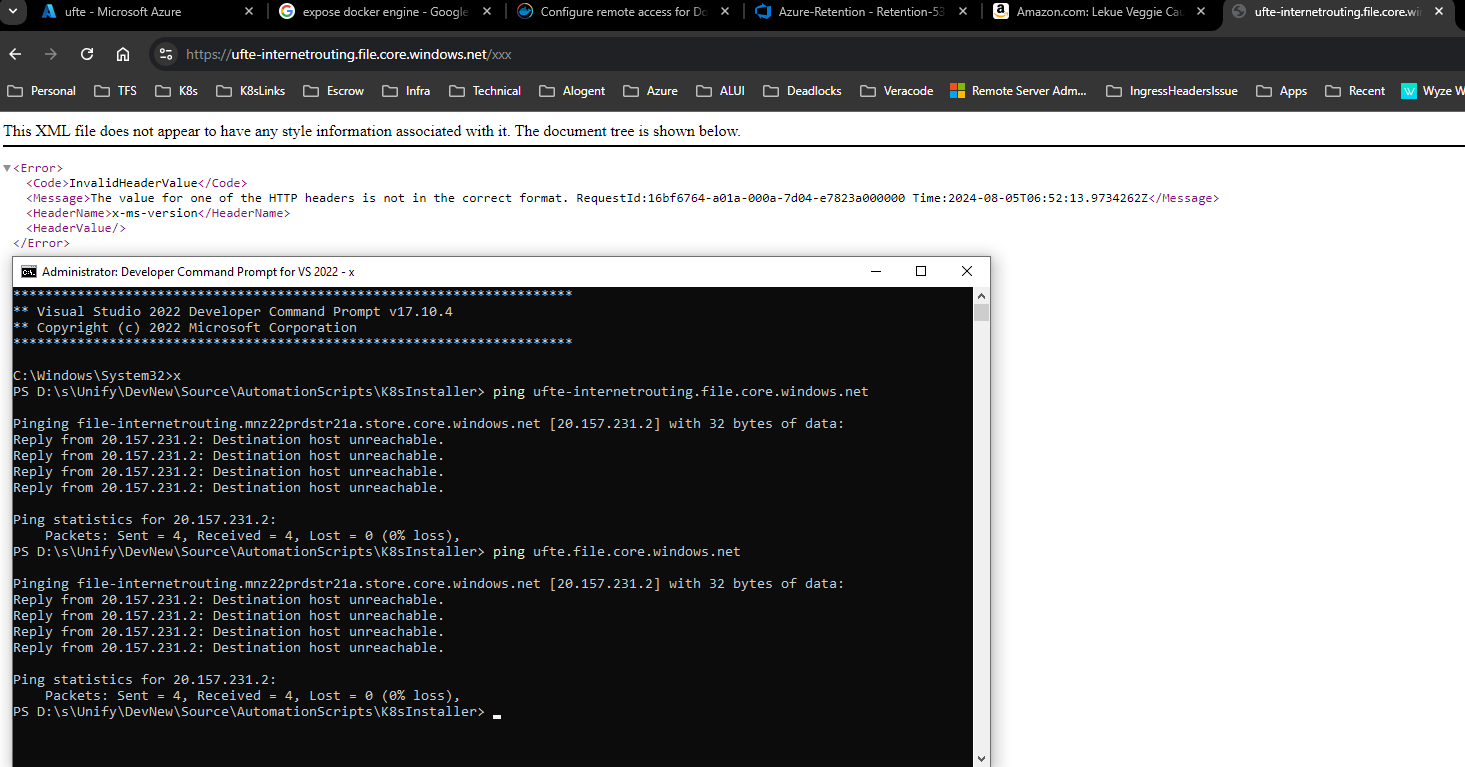Open the K8s bookmarks folder

click(177, 91)
